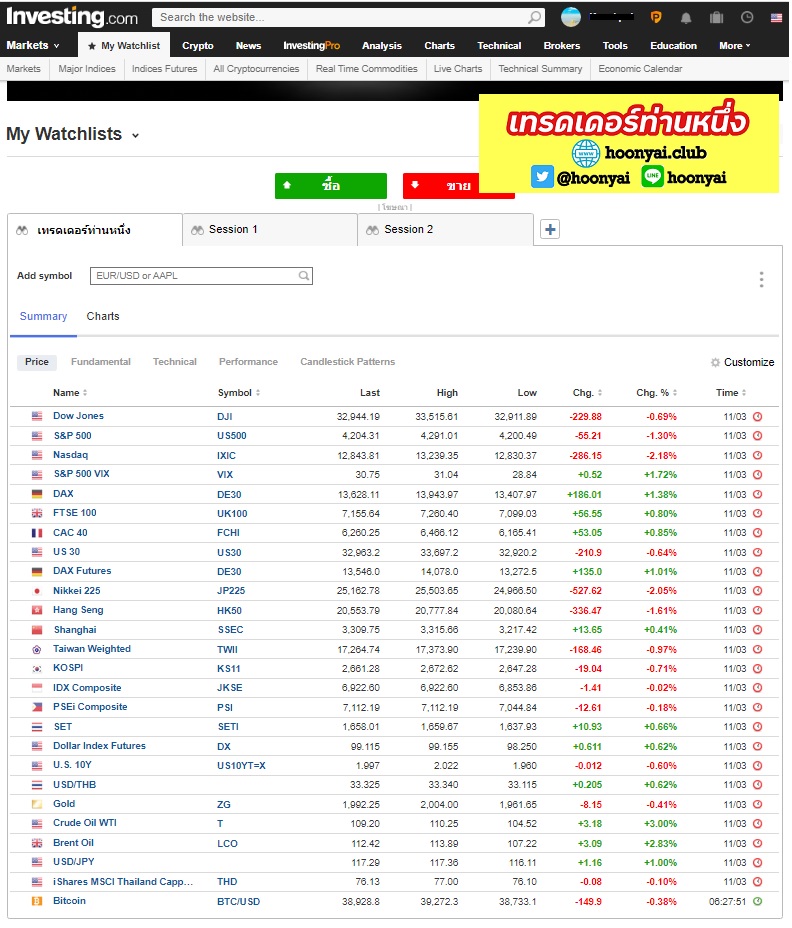Viewport: 792px width, 928px height.
Task: Select the Fundamental data tab
Action: click(x=101, y=362)
